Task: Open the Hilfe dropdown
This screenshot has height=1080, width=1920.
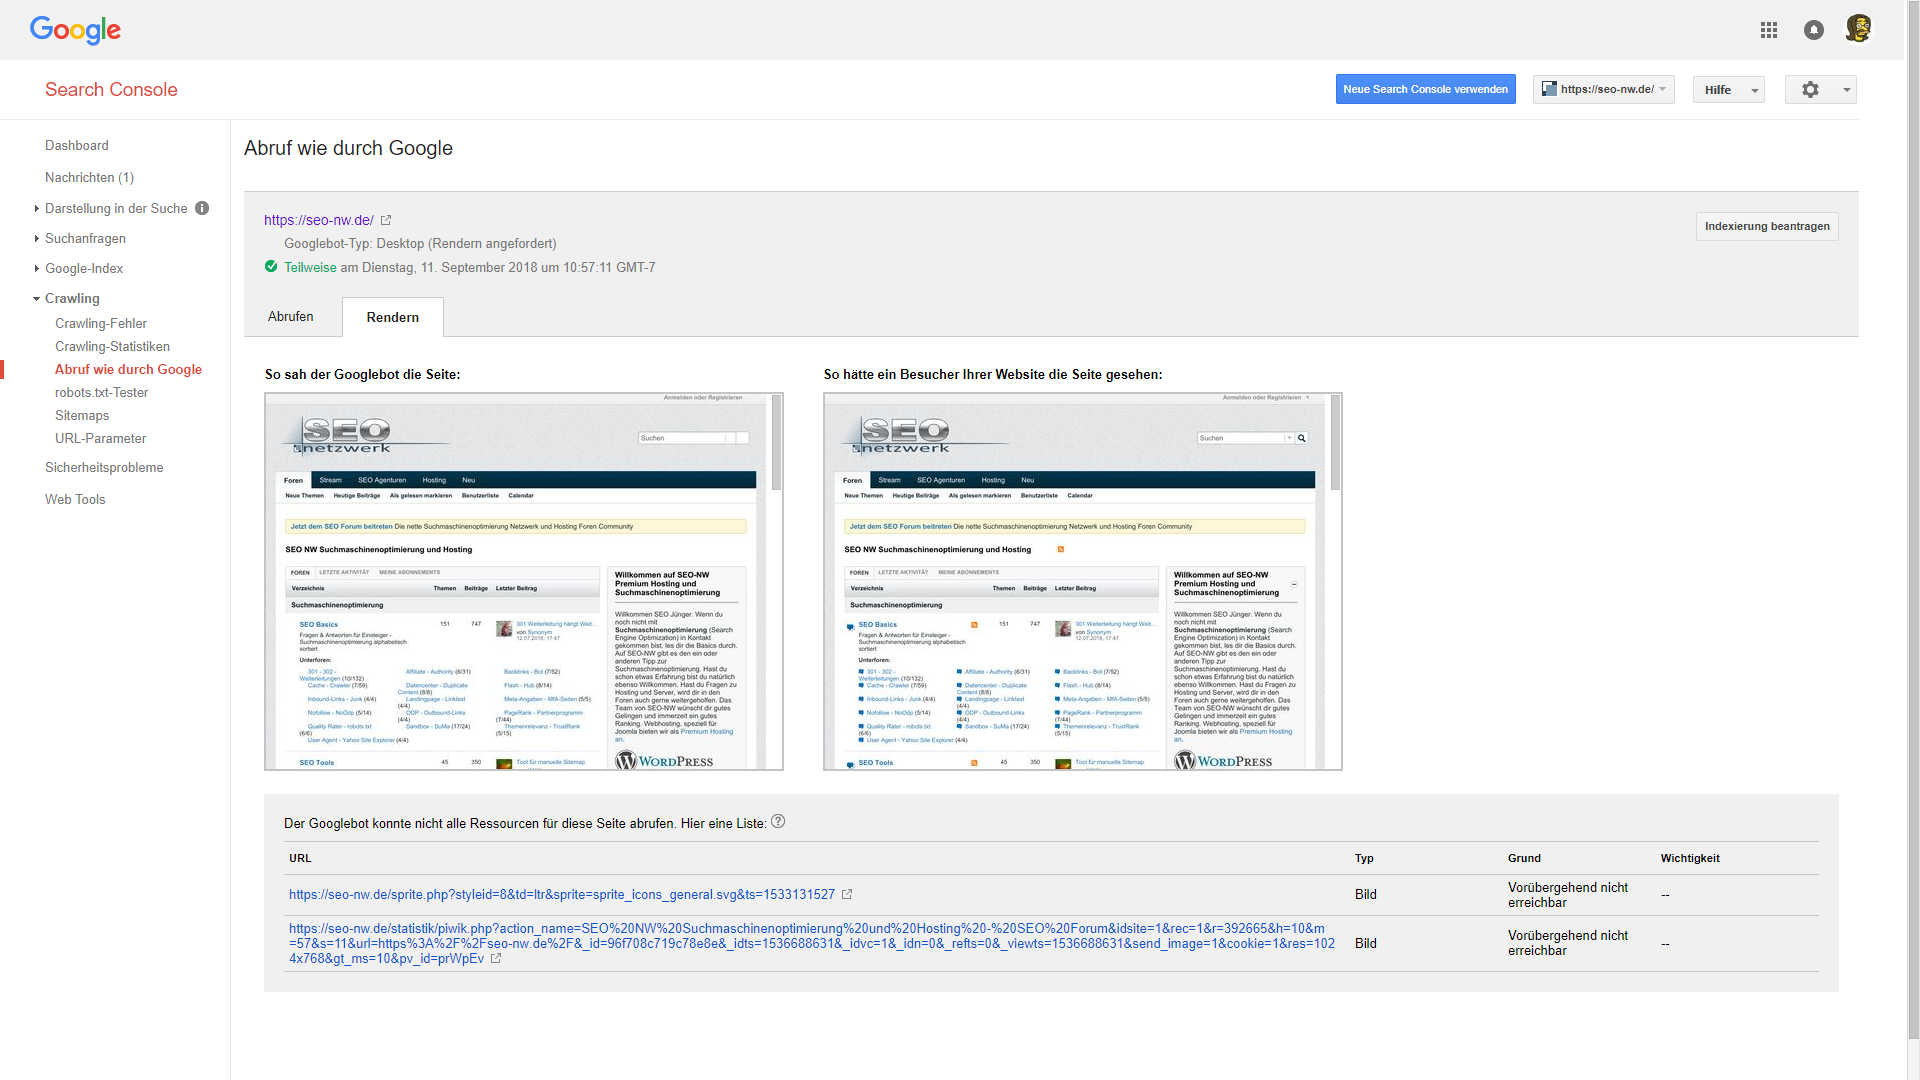Action: pyautogui.click(x=1729, y=90)
